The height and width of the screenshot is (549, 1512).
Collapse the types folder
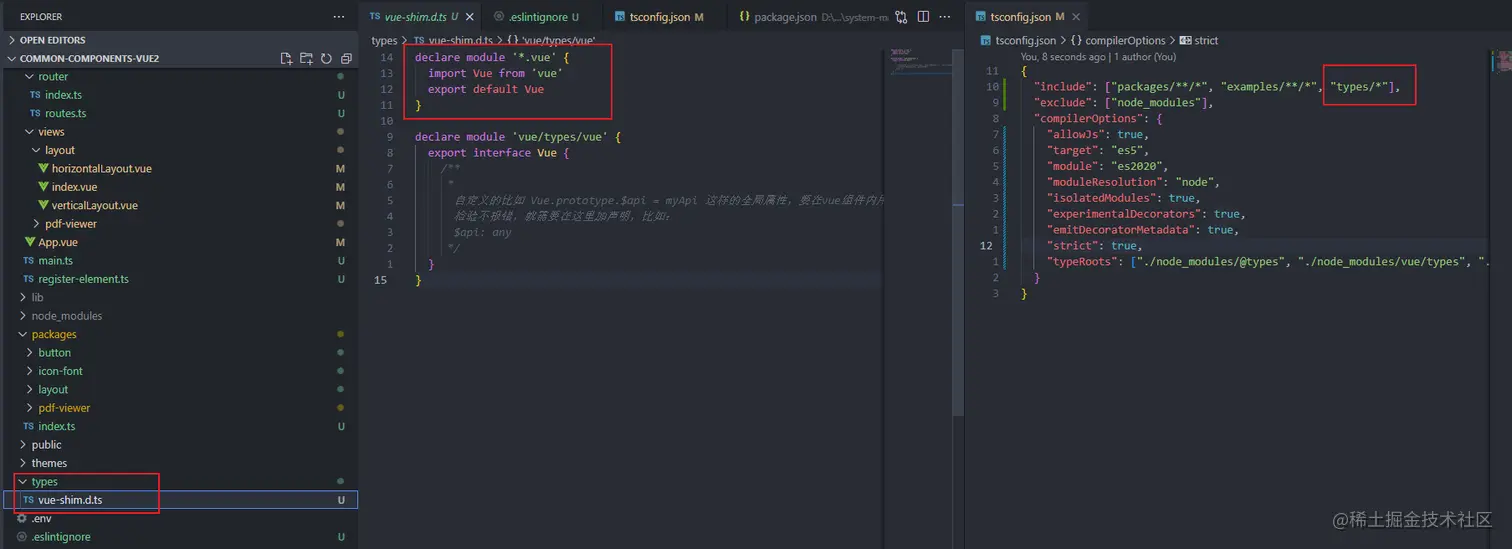[45, 482]
